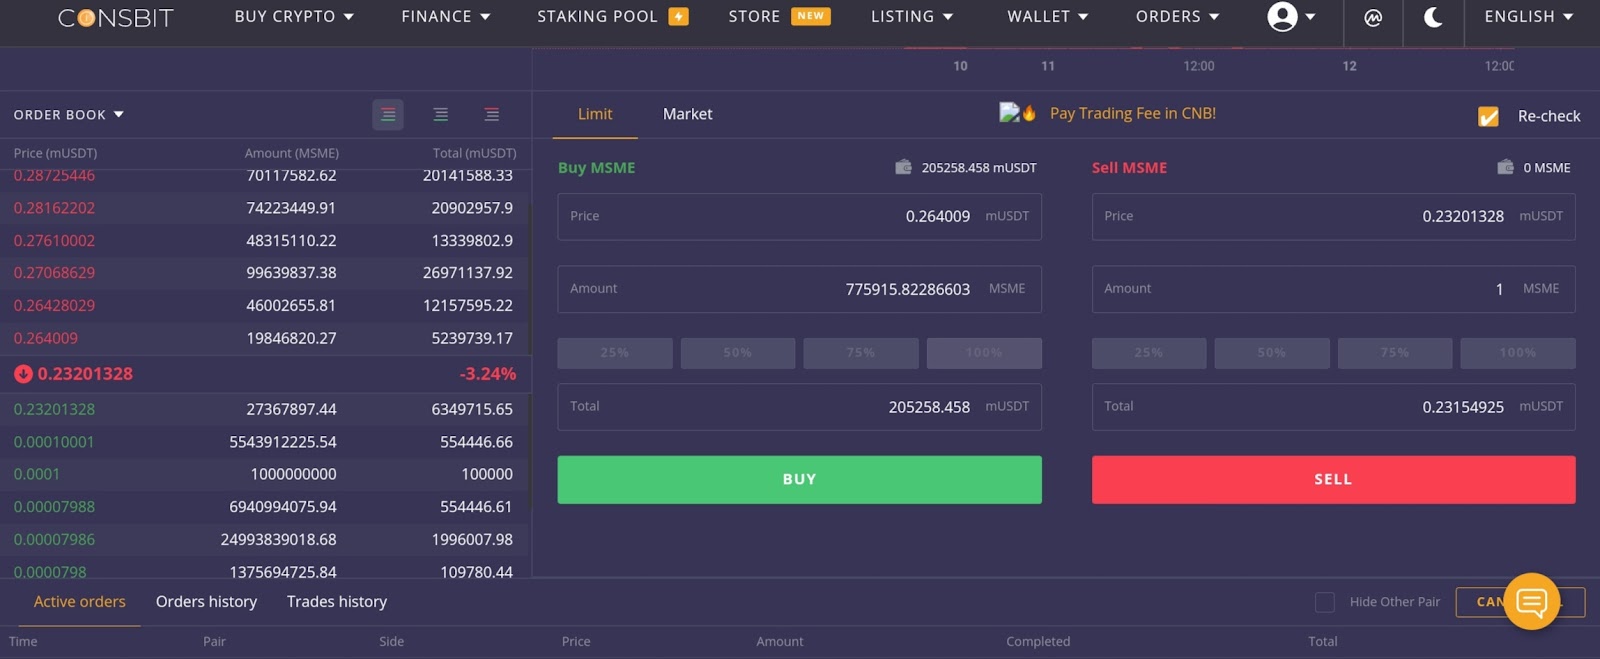Select ask price 0.27068629 in order book
The image size is (1600, 659).
pyautogui.click(x=54, y=273)
